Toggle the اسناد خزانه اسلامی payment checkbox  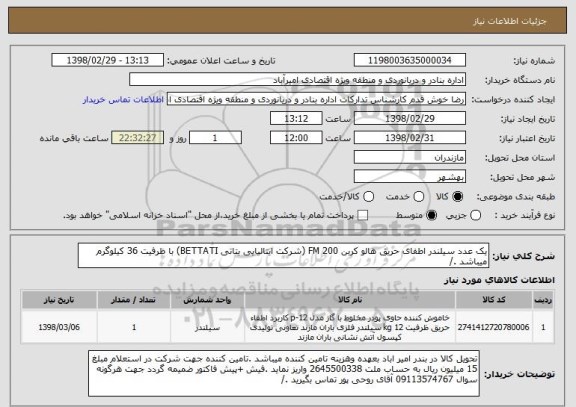363,216
